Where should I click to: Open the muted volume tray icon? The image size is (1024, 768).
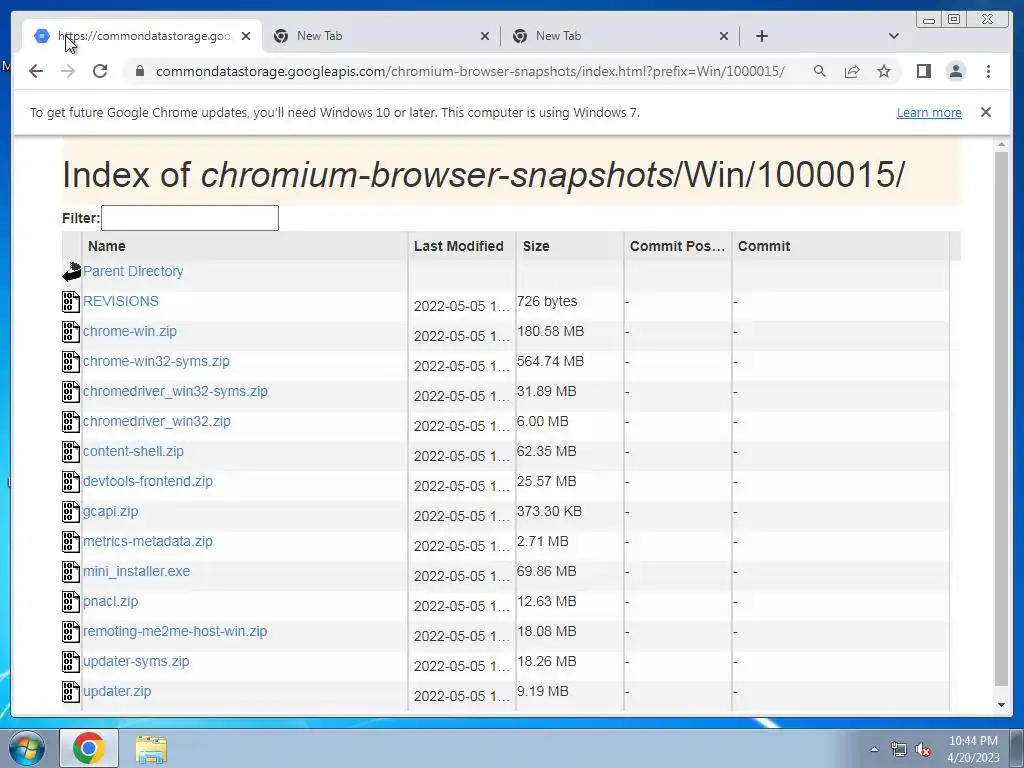pyautogui.click(x=923, y=750)
